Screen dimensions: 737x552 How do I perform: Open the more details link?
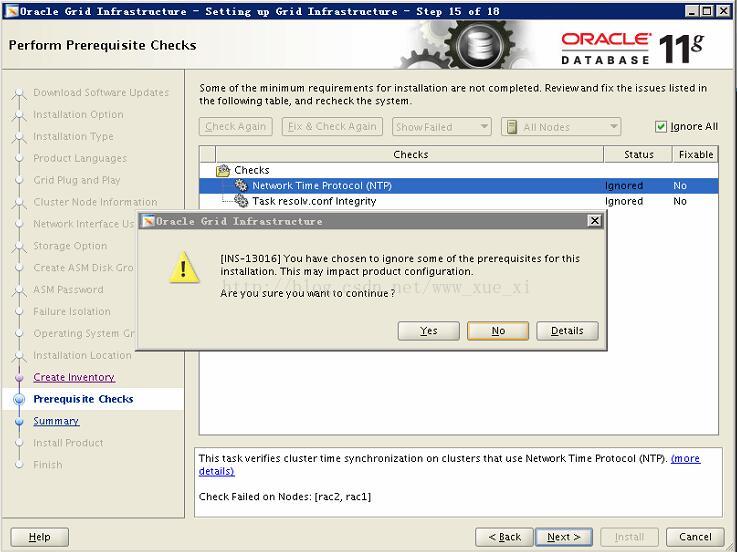tap(685, 458)
